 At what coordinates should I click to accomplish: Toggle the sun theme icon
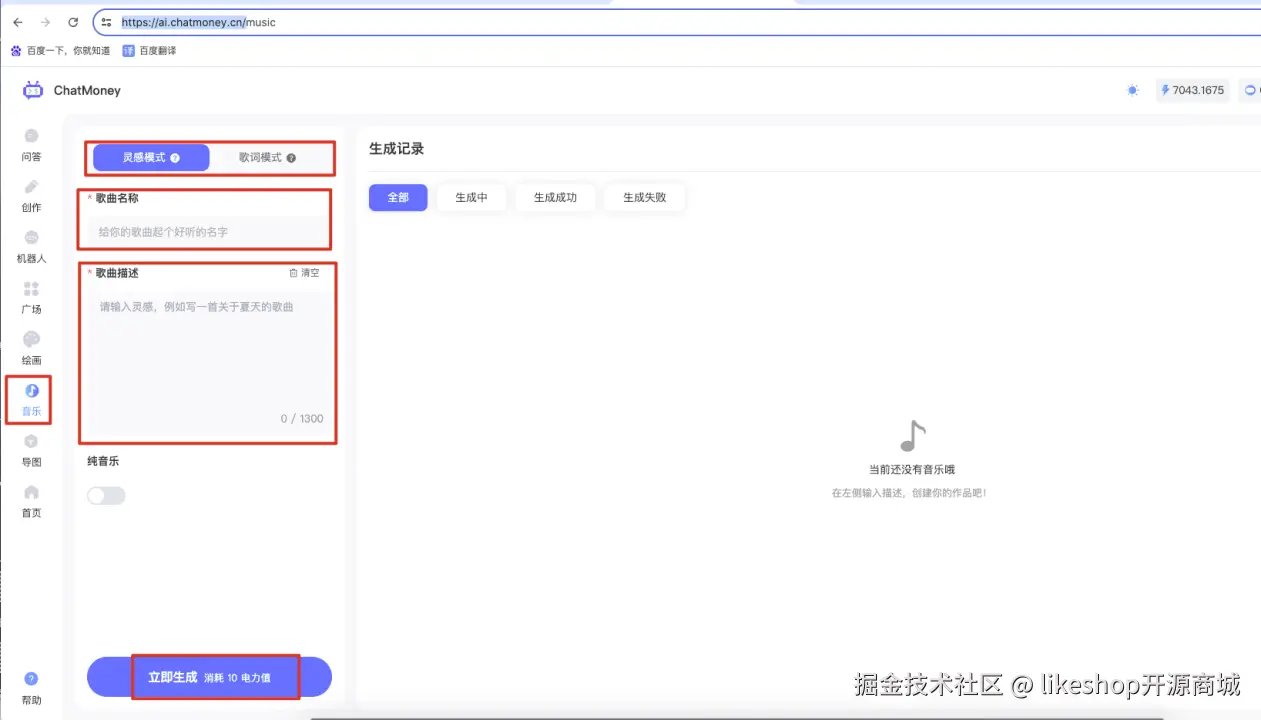point(1132,90)
